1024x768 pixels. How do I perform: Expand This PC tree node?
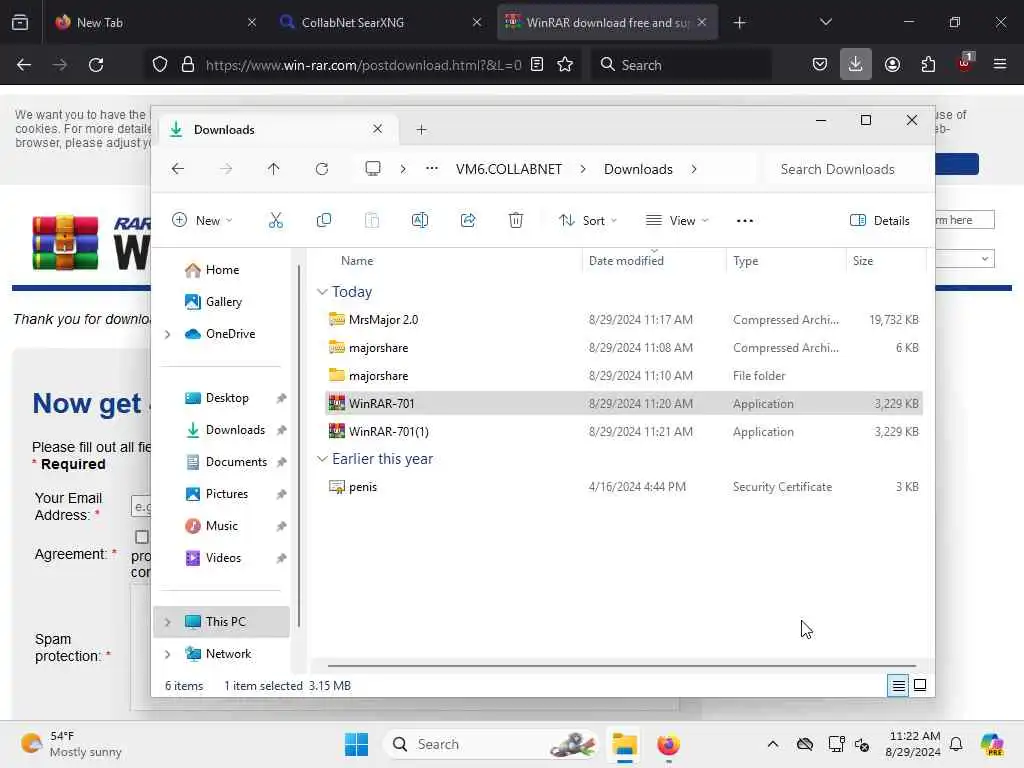[168, 622]
